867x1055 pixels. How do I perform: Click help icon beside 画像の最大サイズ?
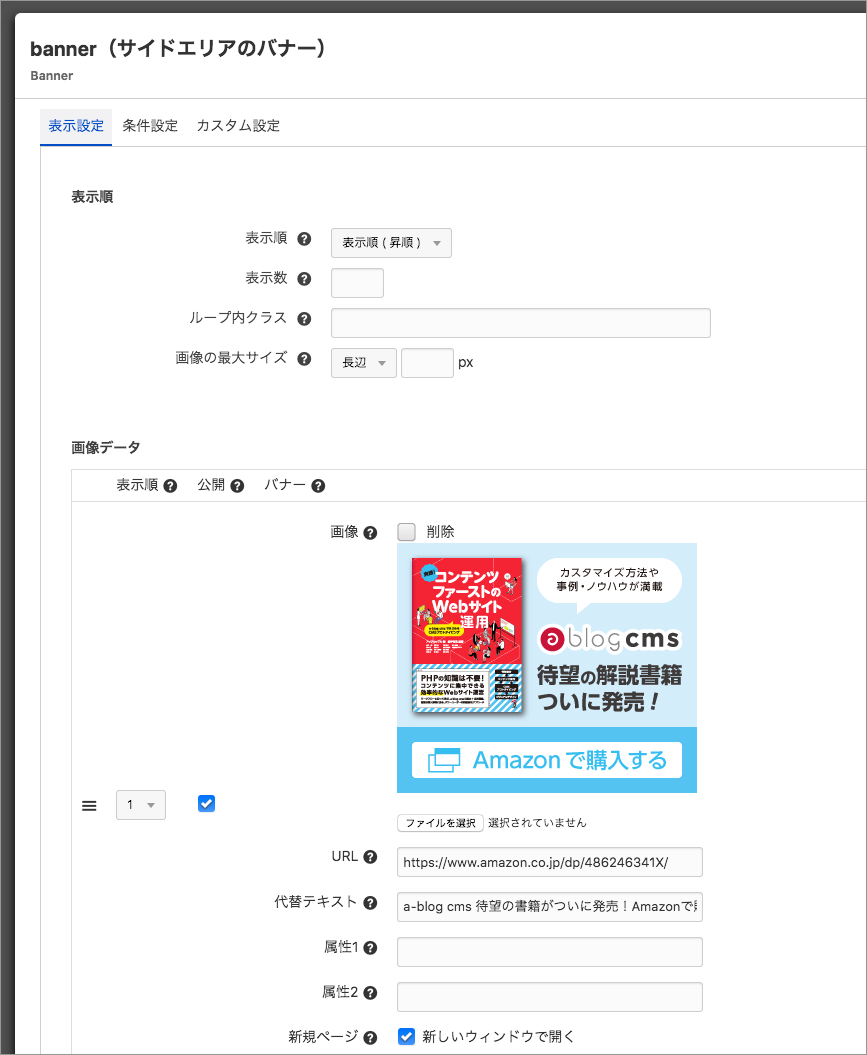pos(304,359)
